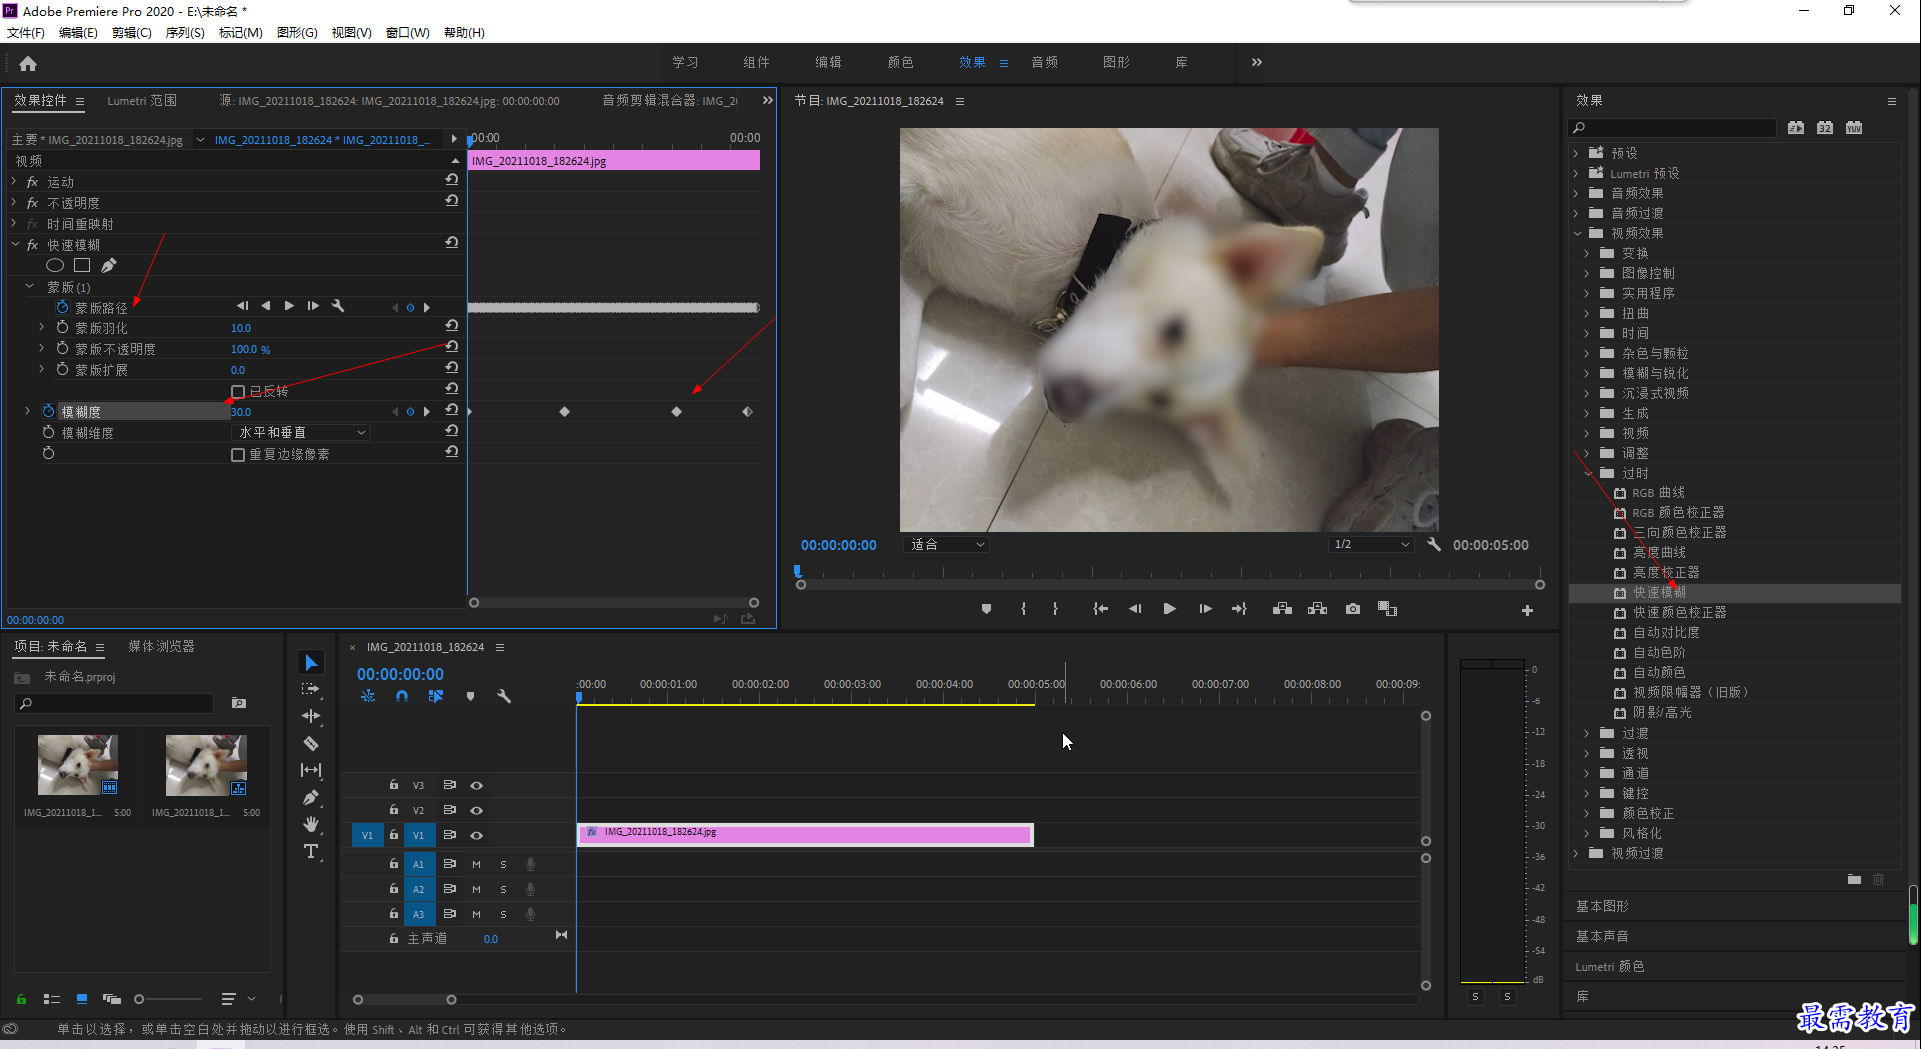Click the effects search field

(x=1672, y=128)
